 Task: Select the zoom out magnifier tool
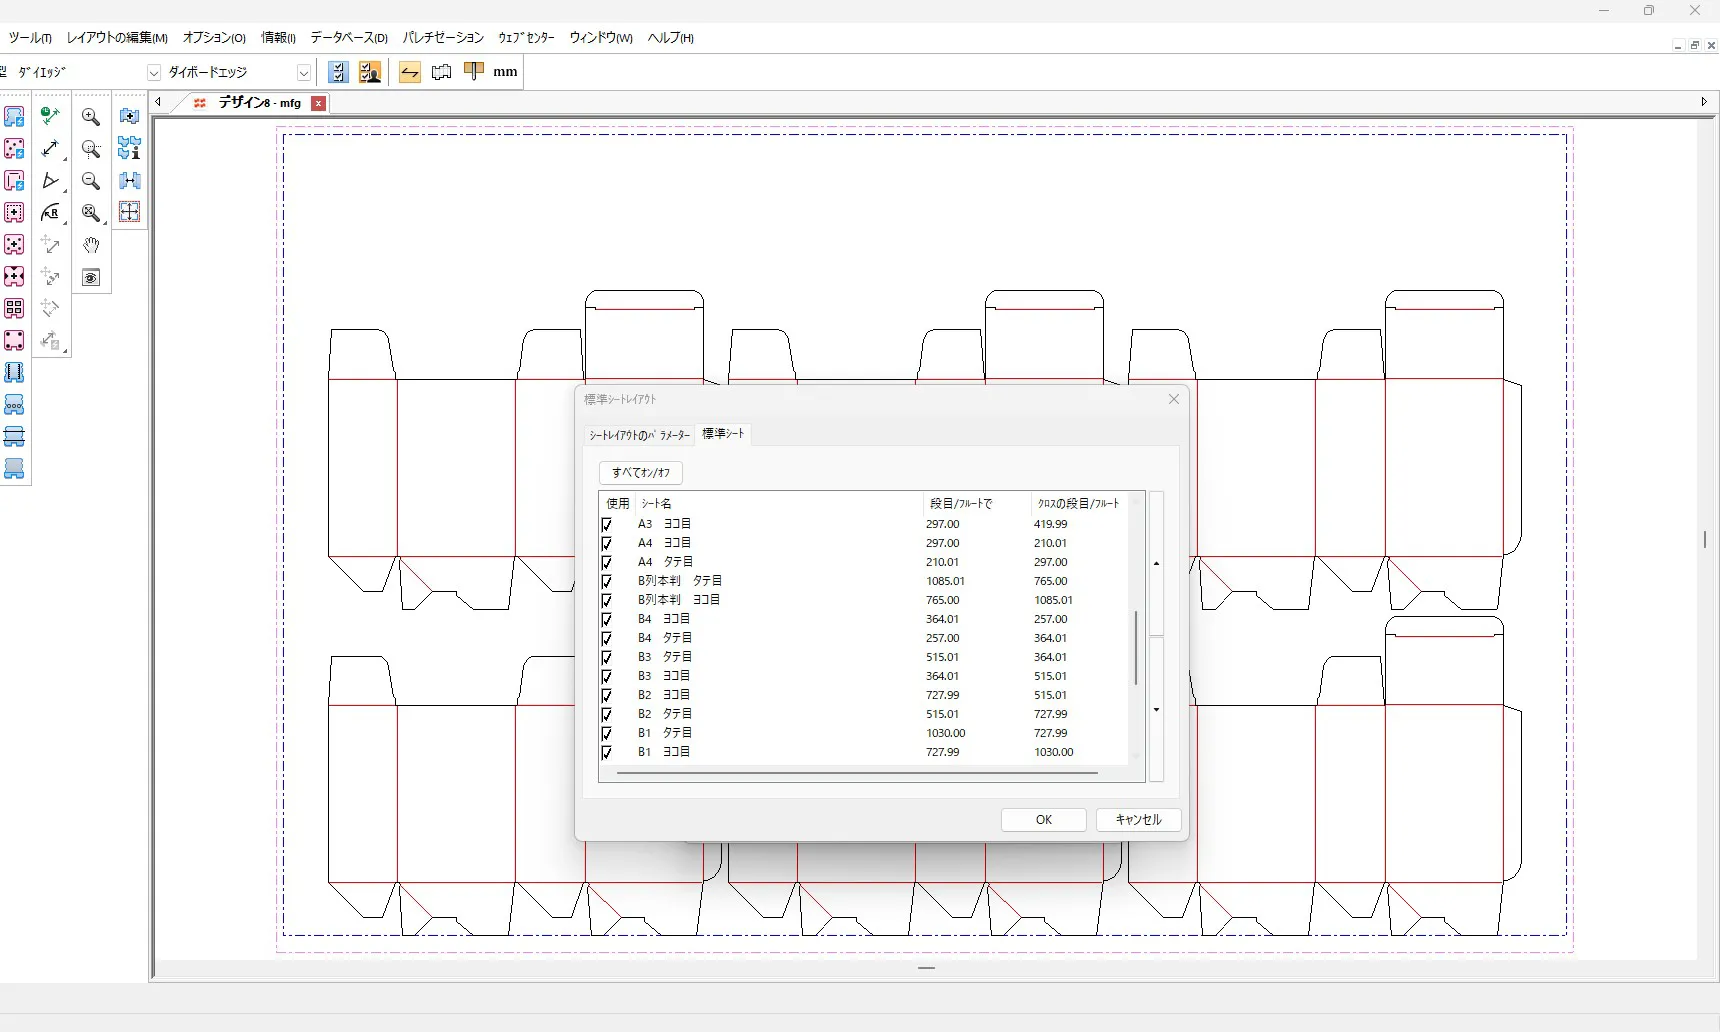tap(91, 181)
